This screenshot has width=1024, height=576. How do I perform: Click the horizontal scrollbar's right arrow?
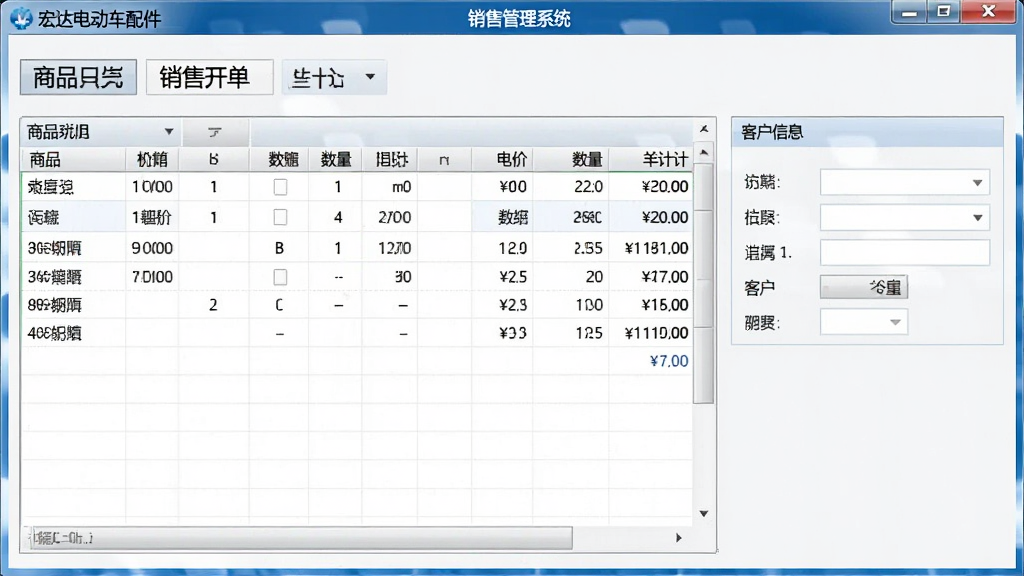pos(679,537)
